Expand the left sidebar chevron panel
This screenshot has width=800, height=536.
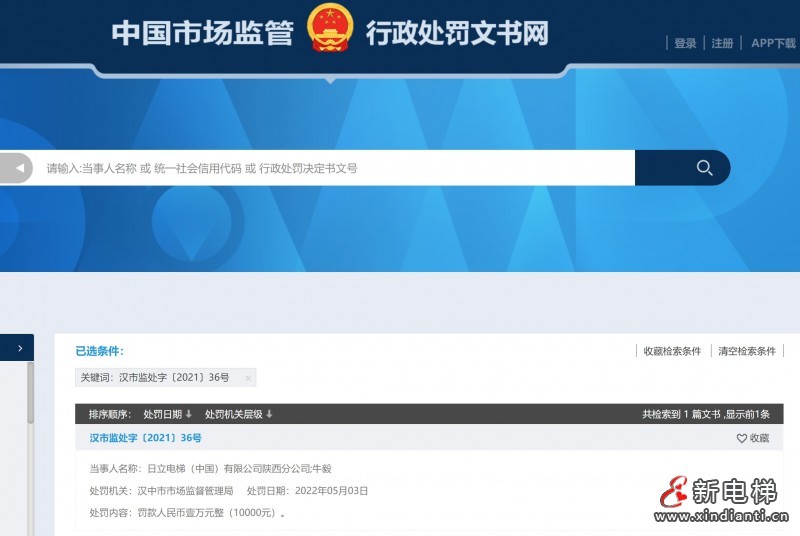(19, 348)
